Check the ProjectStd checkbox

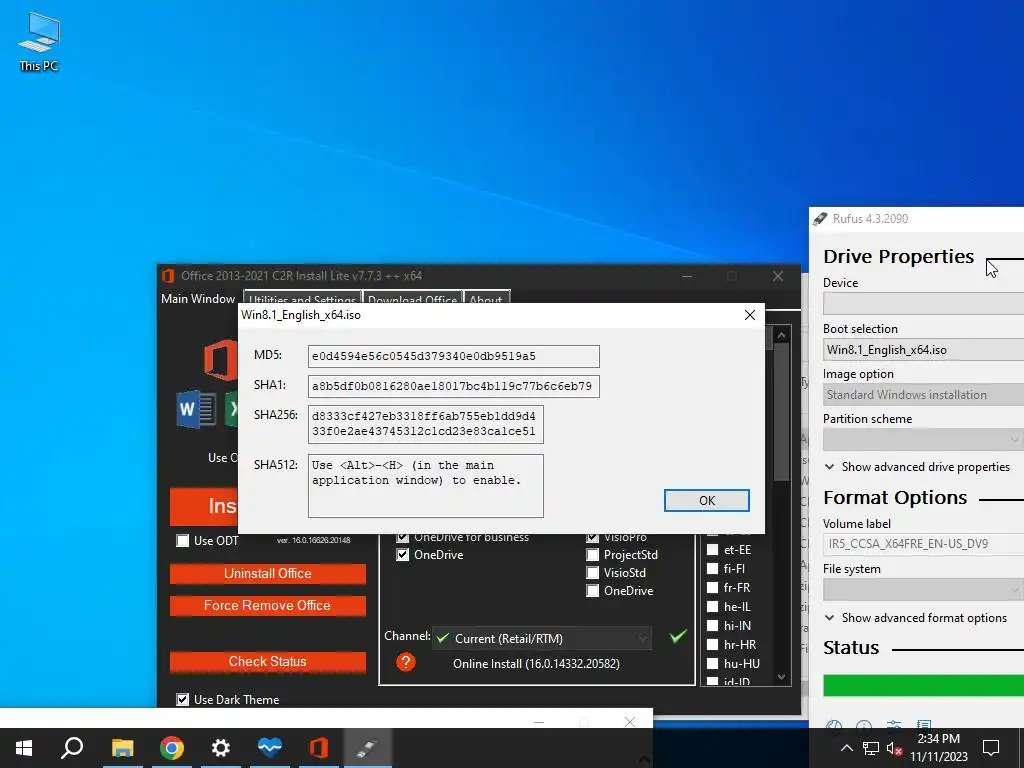coord(592,555)
